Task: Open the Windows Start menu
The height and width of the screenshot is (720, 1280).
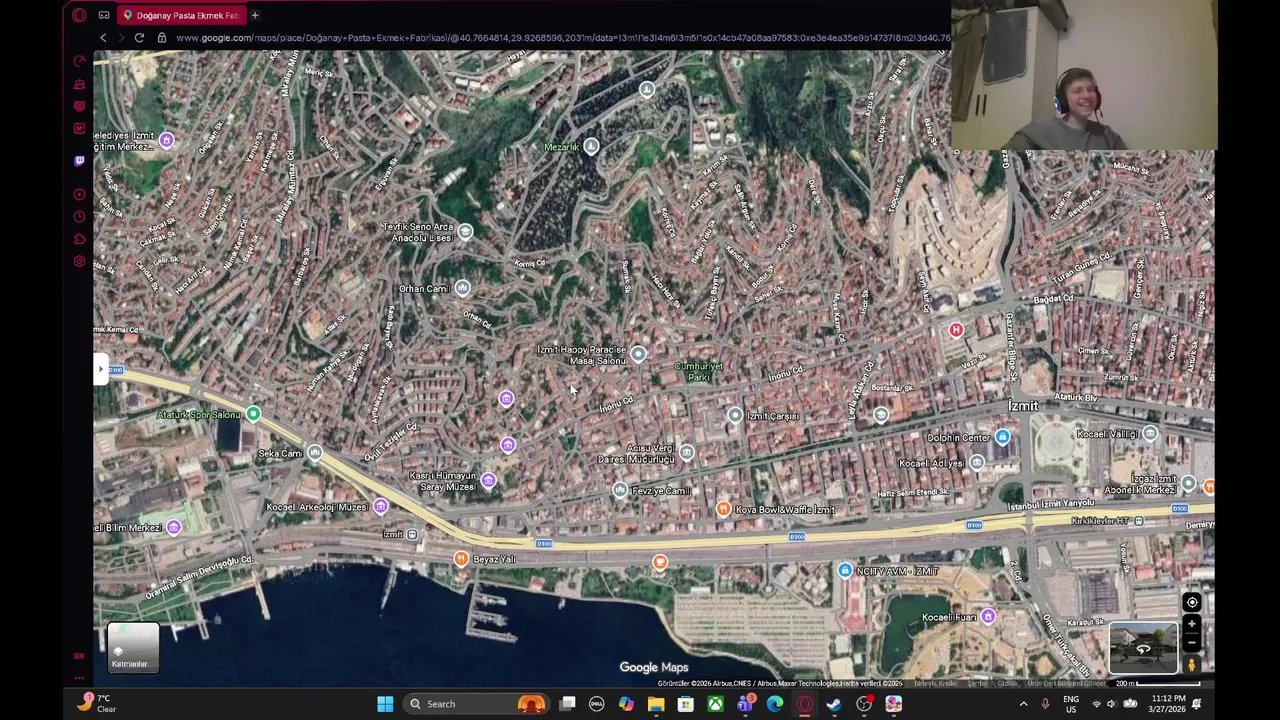Action: tap(385, 704)
